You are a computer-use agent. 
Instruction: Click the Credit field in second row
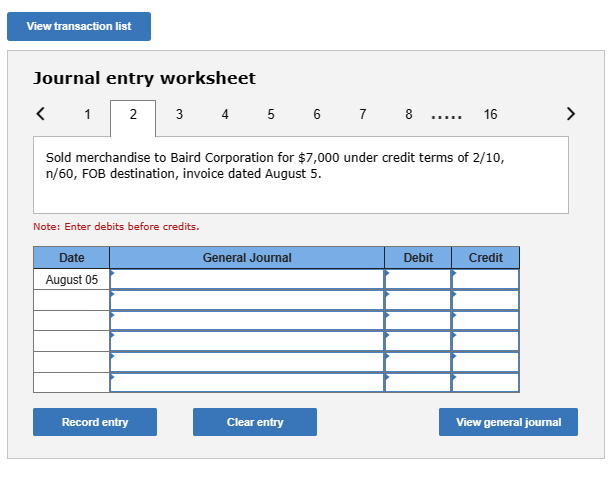[486, 300]
